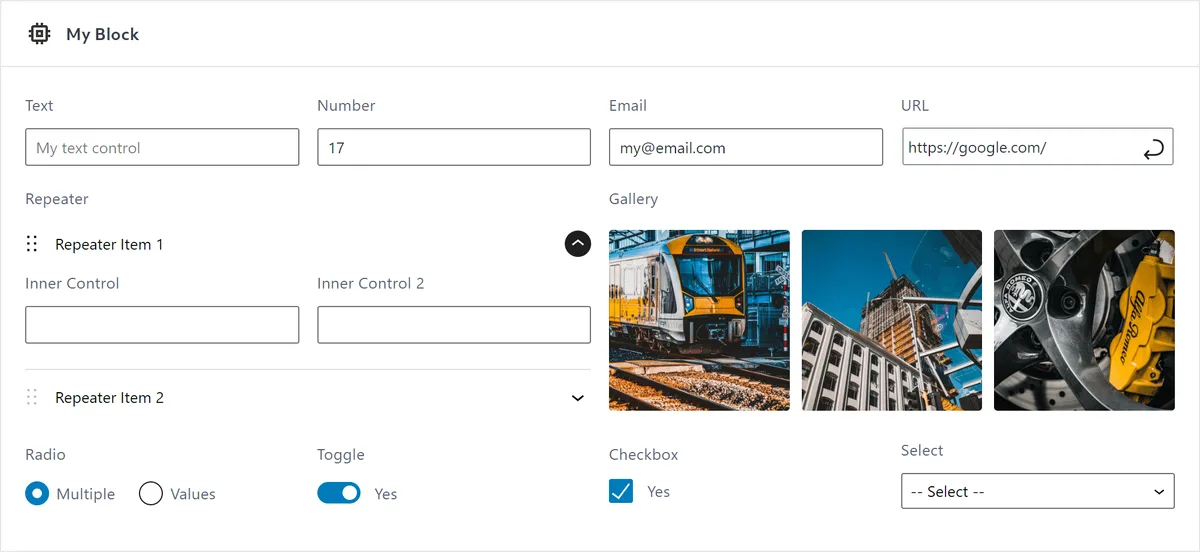Focus the Text input field
The height and width of the screenshot is (552, 1200).
coord(162,147)
